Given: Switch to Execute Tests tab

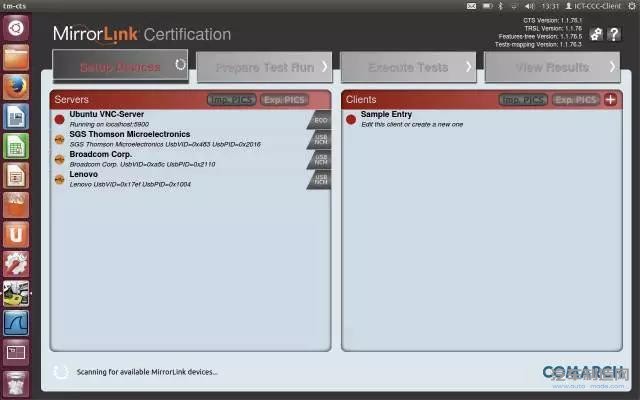Looking at the screenshot, I should 408,67.
